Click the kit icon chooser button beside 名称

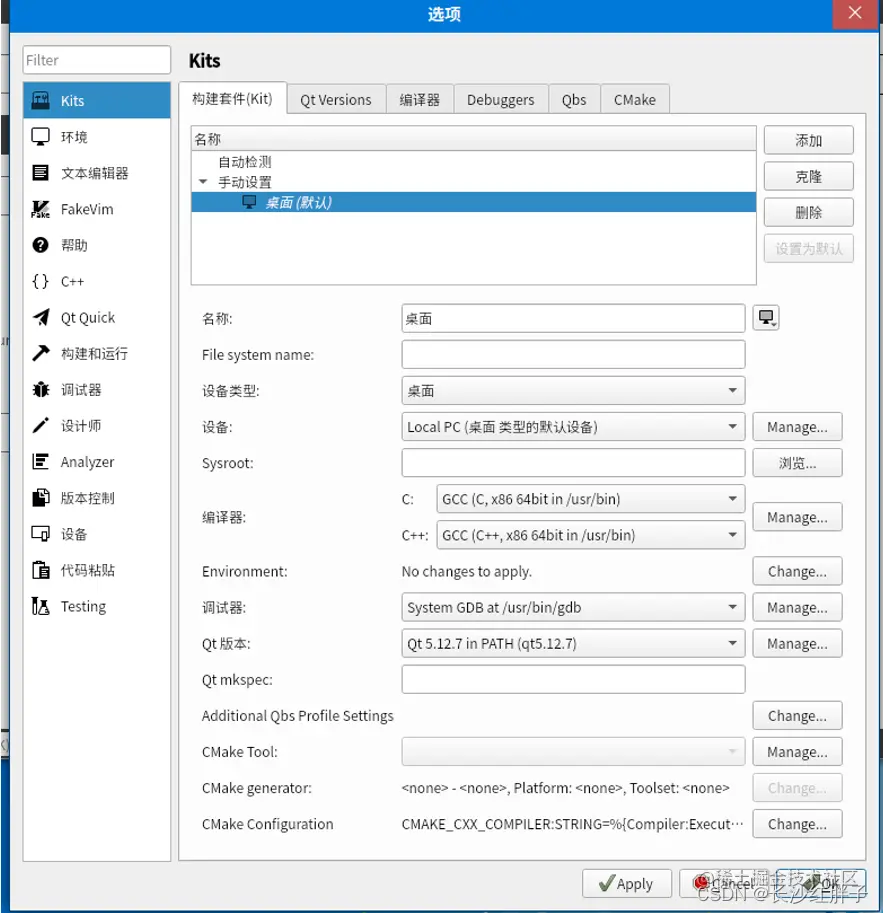pos(766,318)
